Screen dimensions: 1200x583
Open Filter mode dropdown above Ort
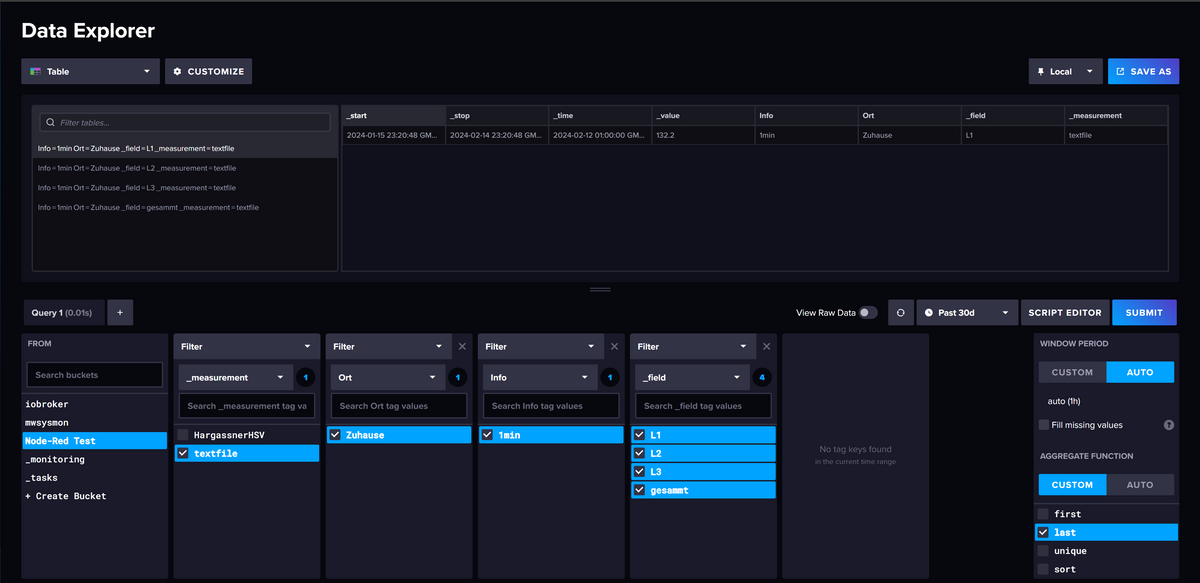[387, 346]
